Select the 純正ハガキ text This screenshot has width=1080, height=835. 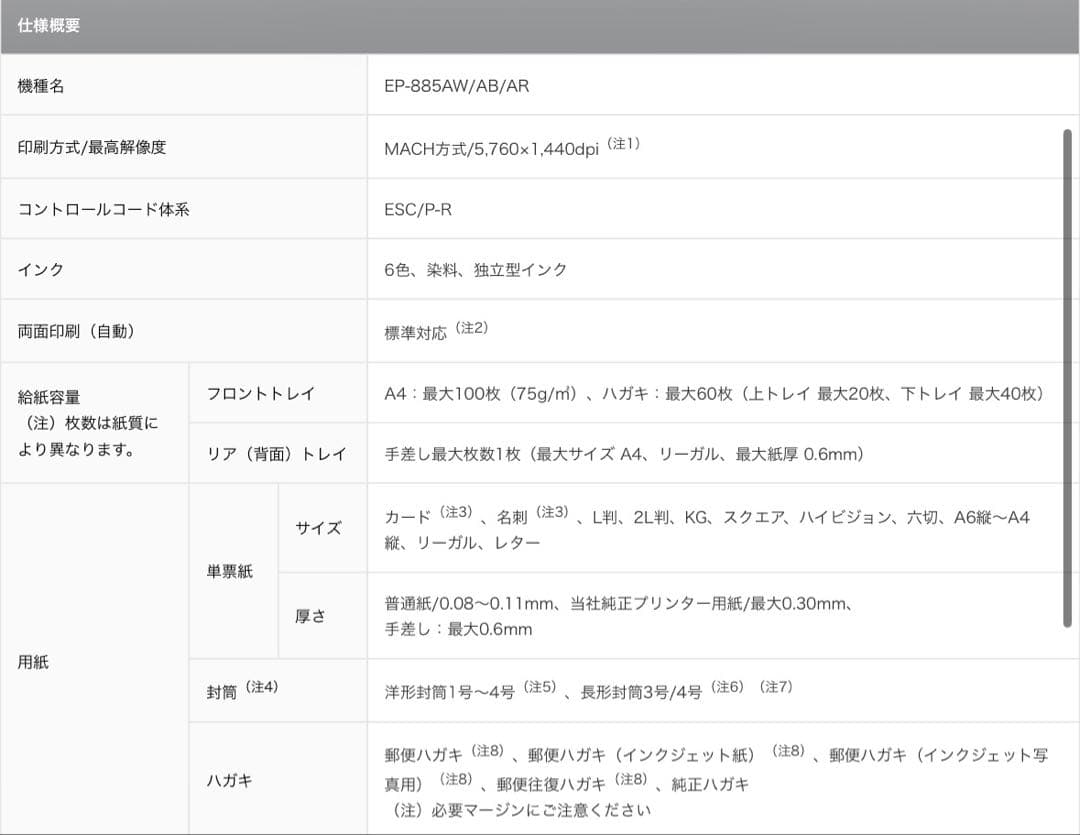tap(710, 785)
